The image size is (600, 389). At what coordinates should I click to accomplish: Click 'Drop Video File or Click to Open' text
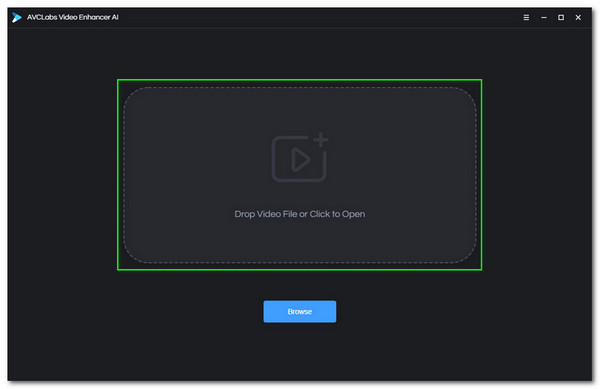pos(300,214)
